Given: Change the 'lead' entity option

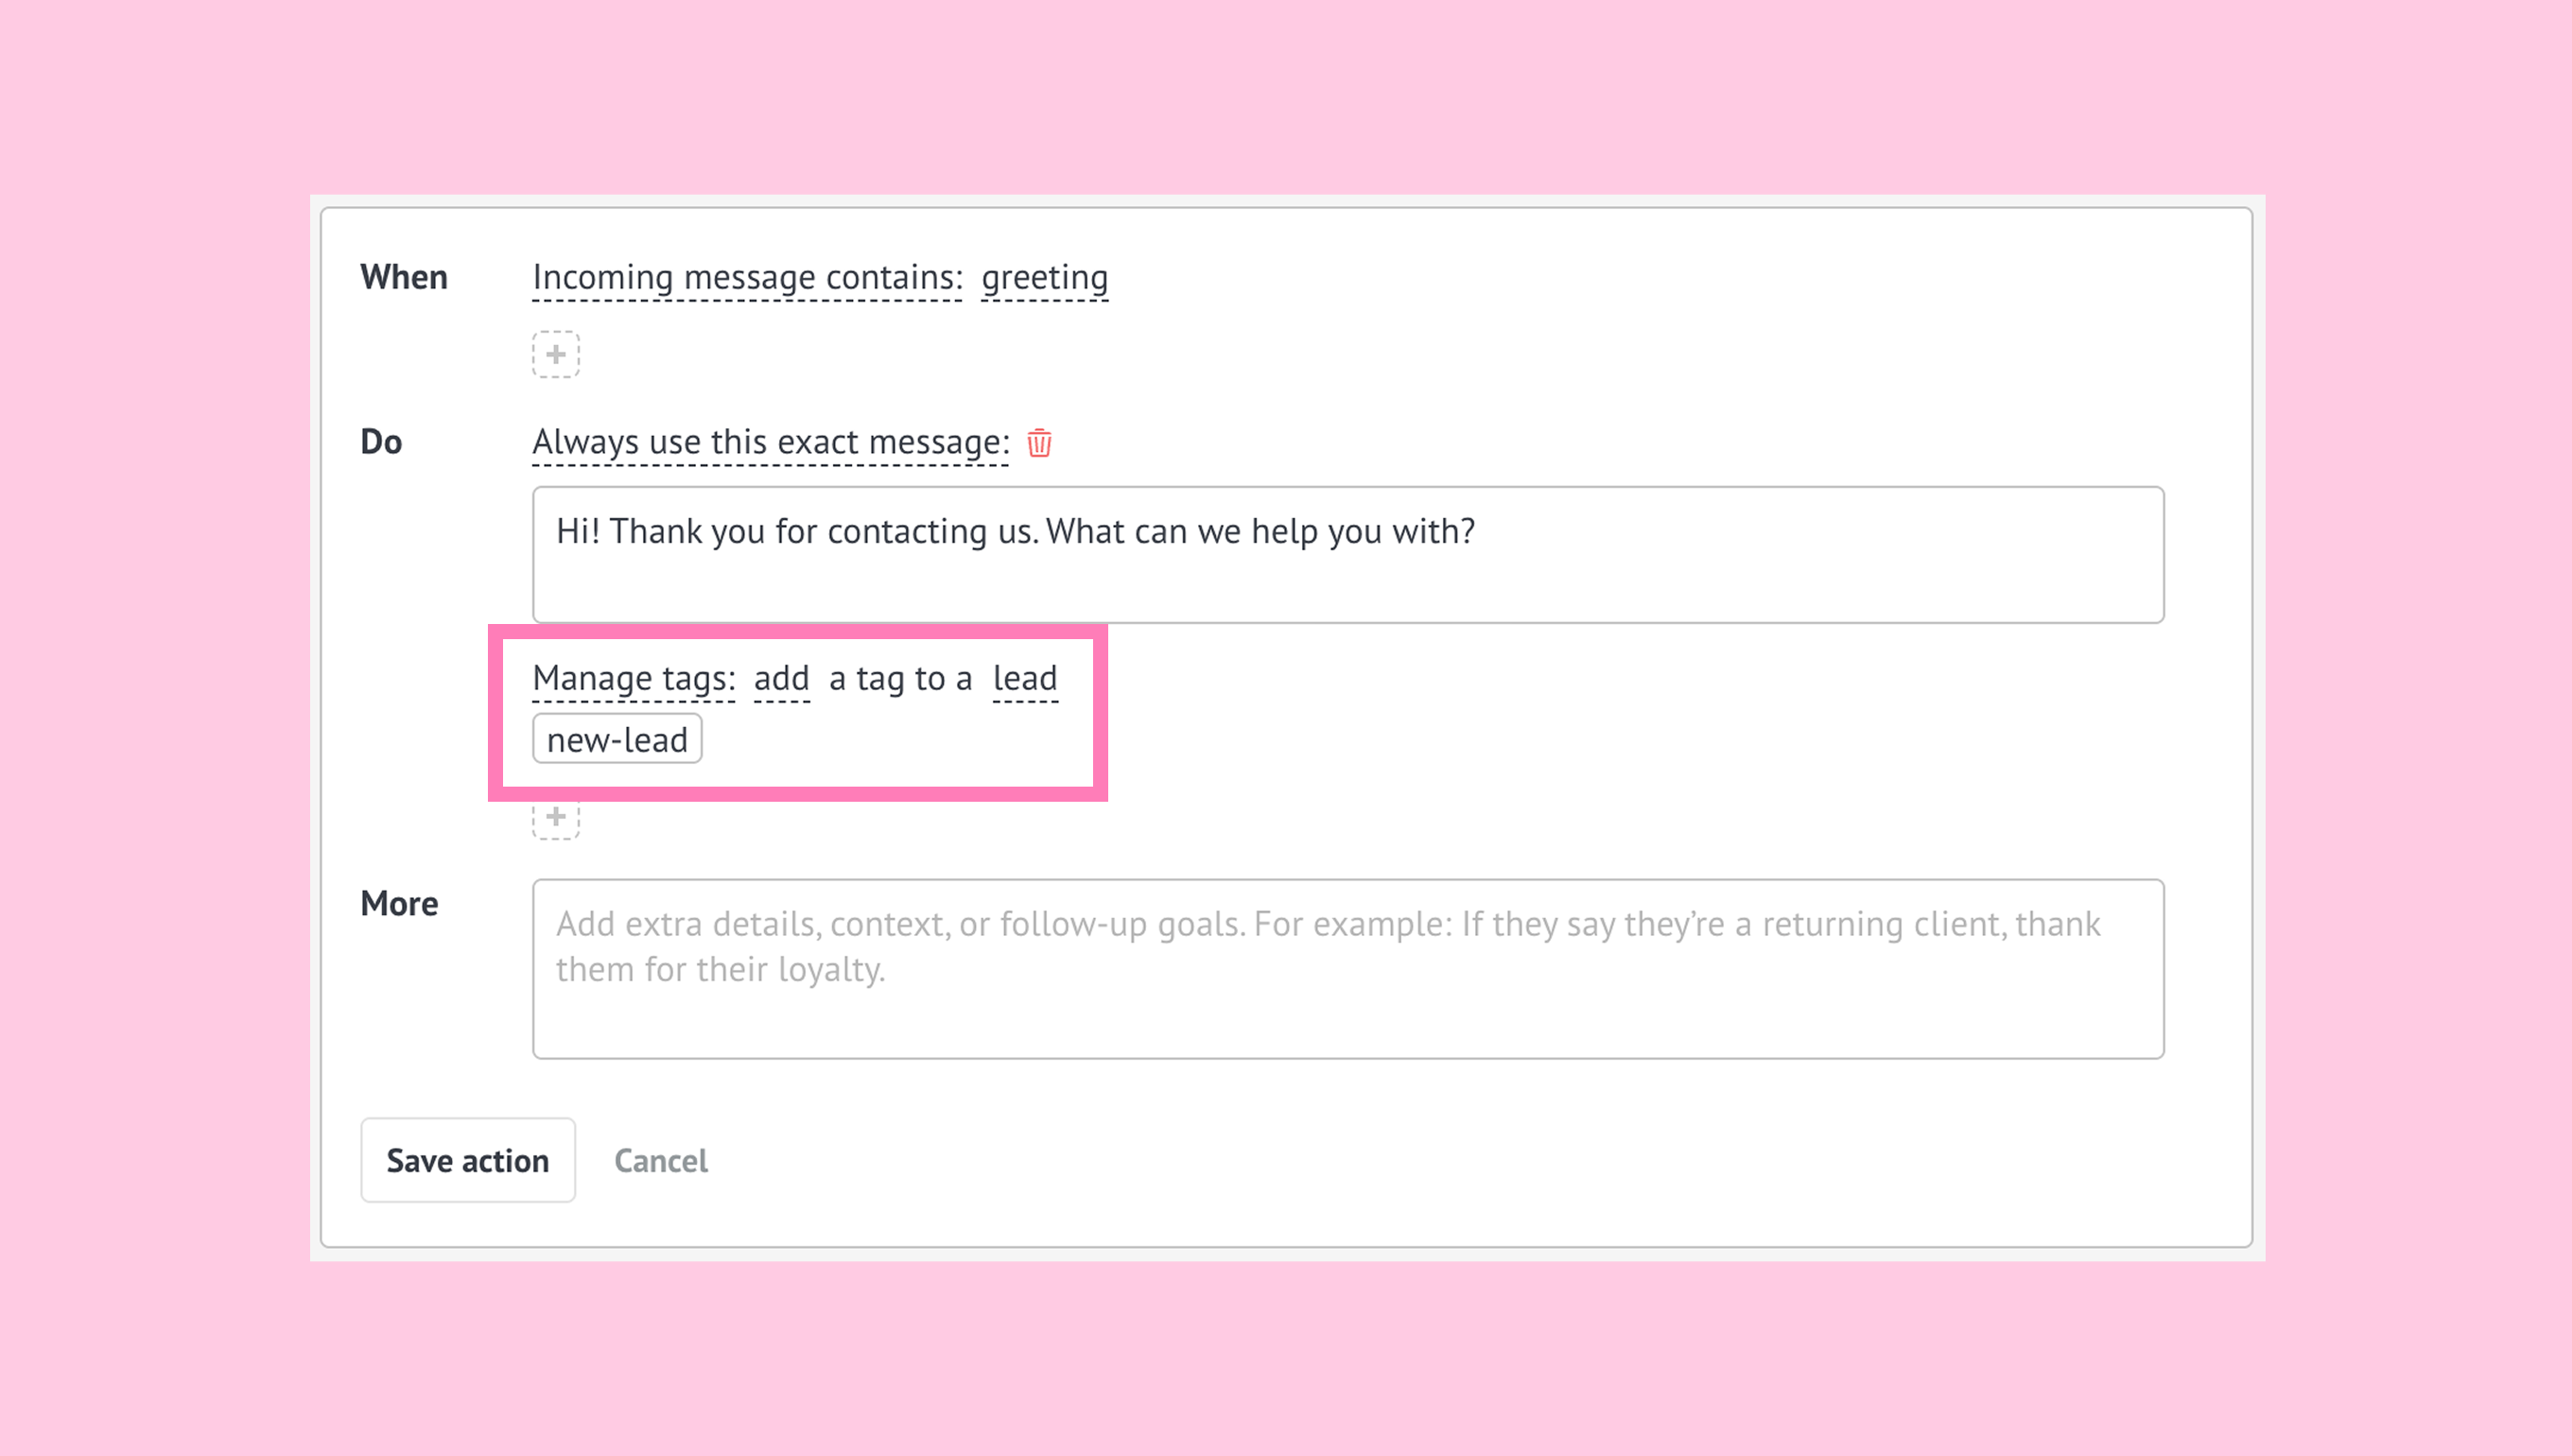Looking at the screenshot, I should tap(1024, 679).
